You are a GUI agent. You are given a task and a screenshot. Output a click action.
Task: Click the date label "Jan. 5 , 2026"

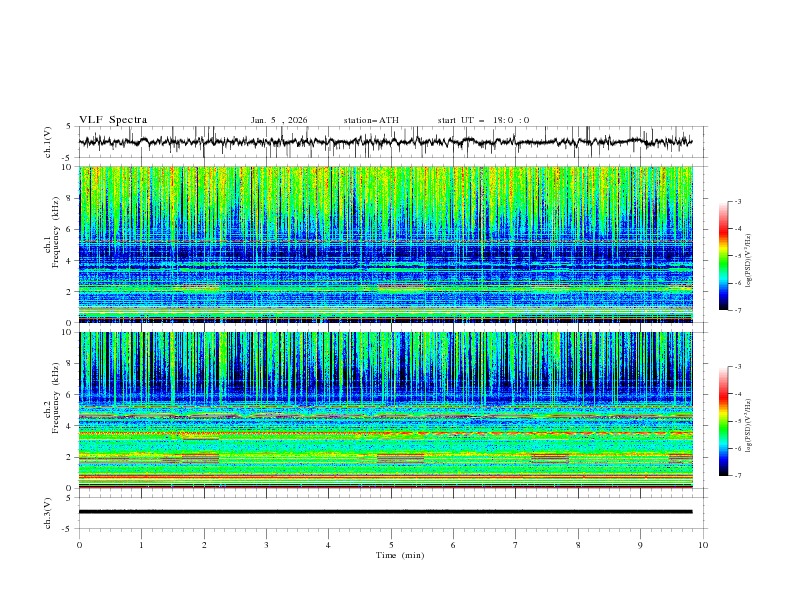tap(279, 120)
